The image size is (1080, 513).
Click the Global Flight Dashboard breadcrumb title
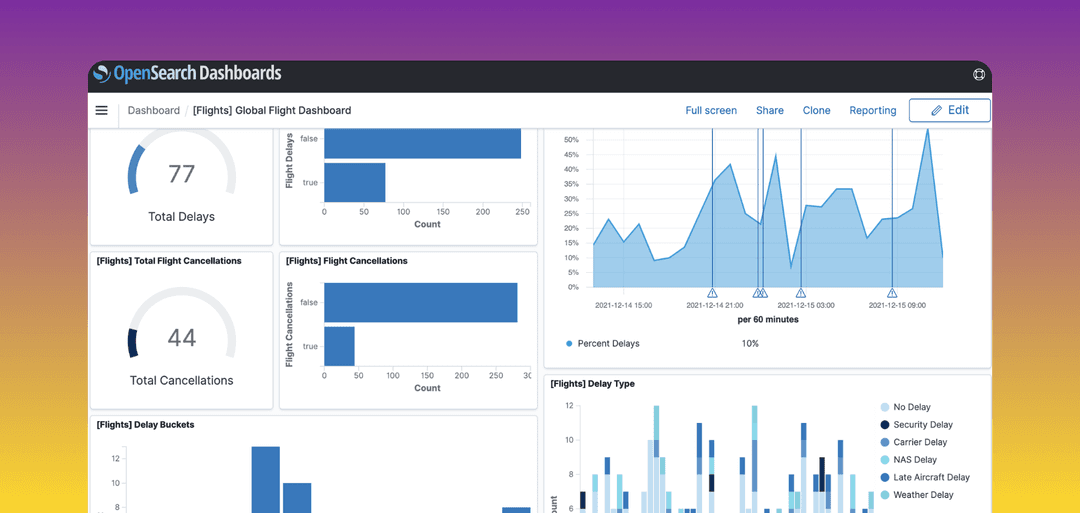(272, 110)
